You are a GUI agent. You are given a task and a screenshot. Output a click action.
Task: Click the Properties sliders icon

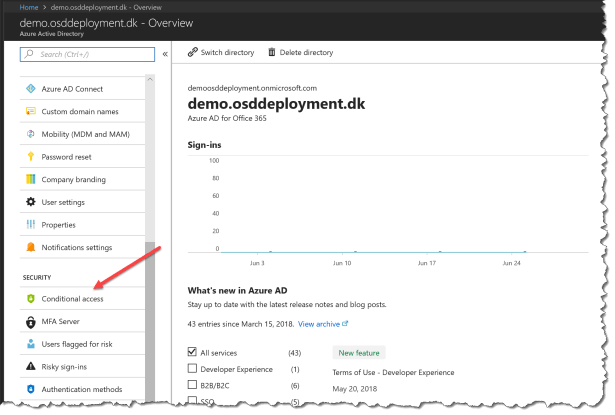(31, 224)
